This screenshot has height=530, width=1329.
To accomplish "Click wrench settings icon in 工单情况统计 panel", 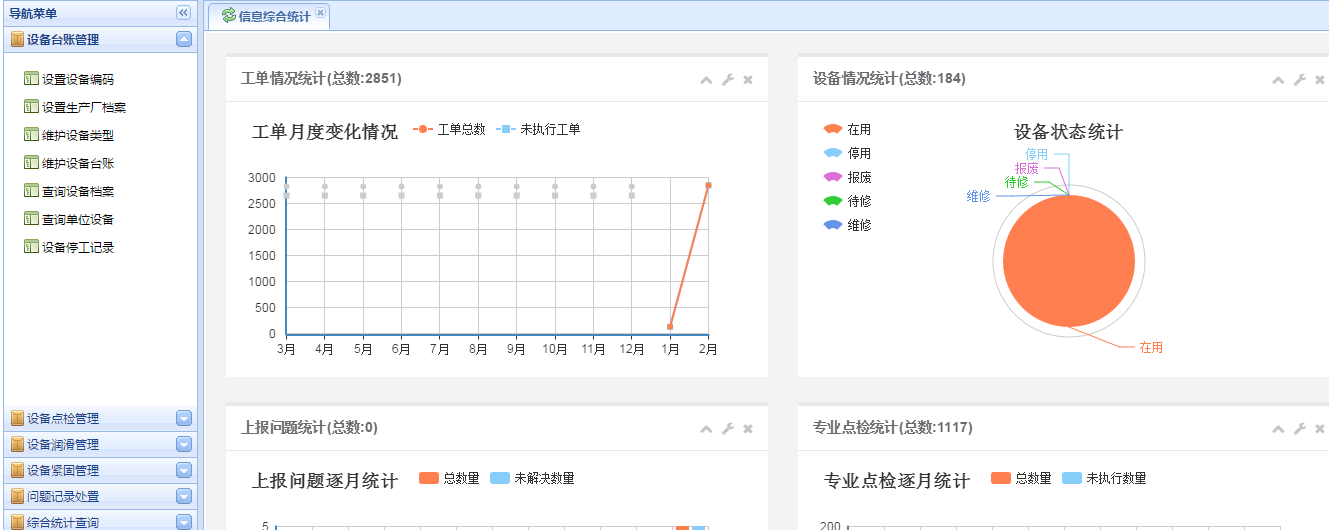I will [727, 80].
